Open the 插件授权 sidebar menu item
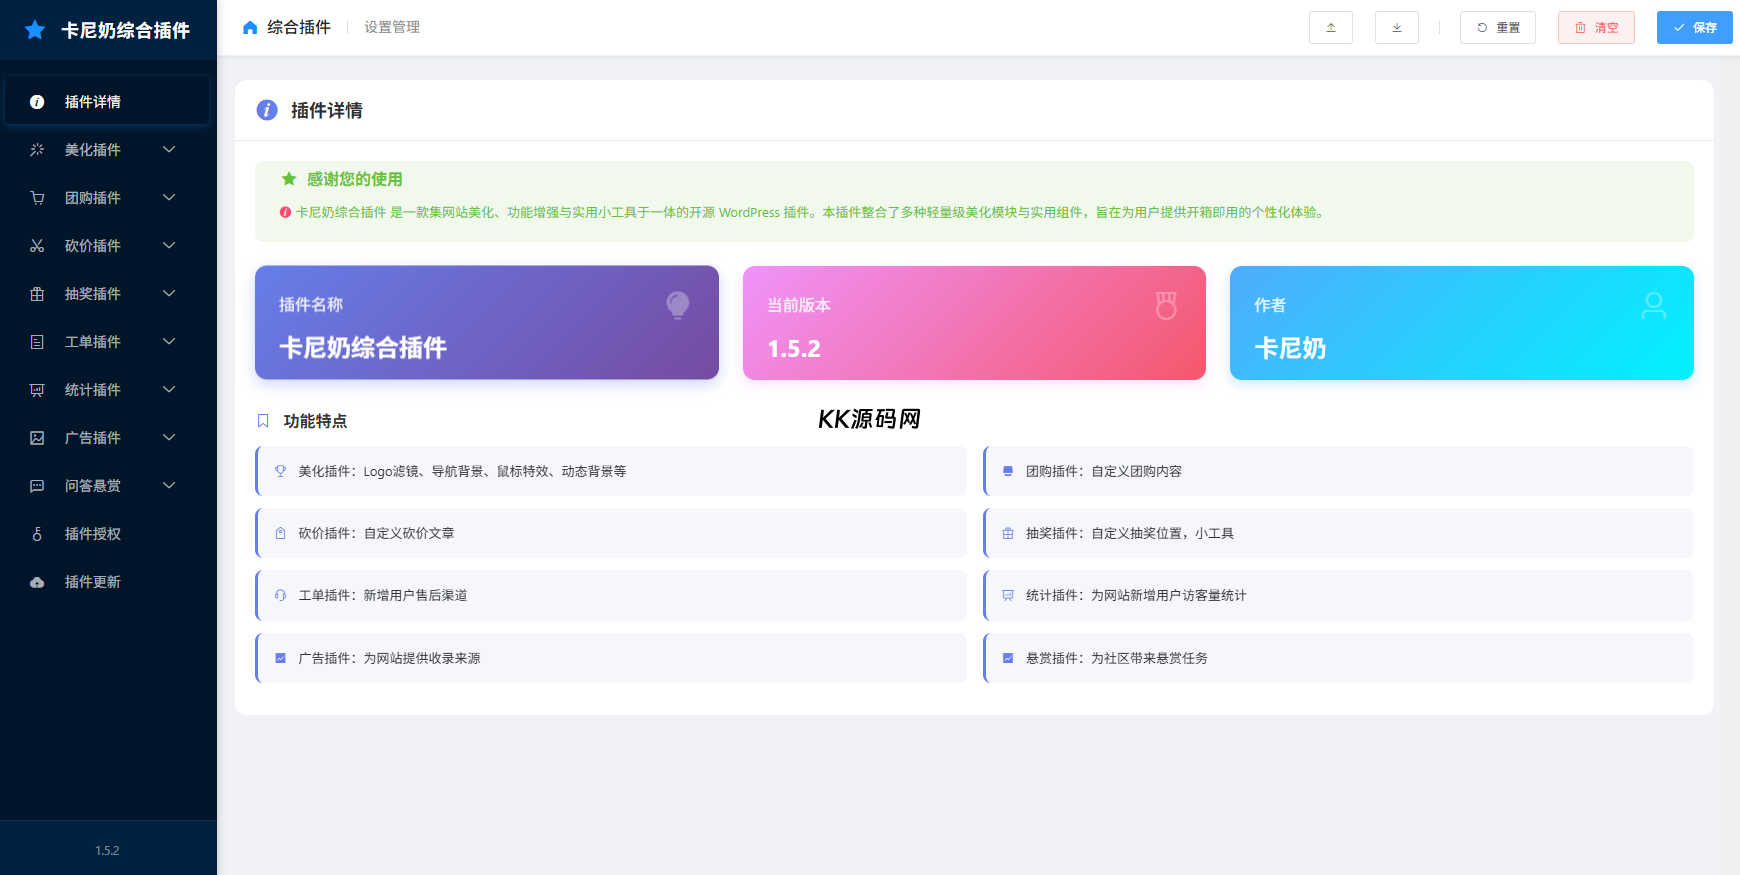The height and width of the screenshot is (875, 1740). 108,534
